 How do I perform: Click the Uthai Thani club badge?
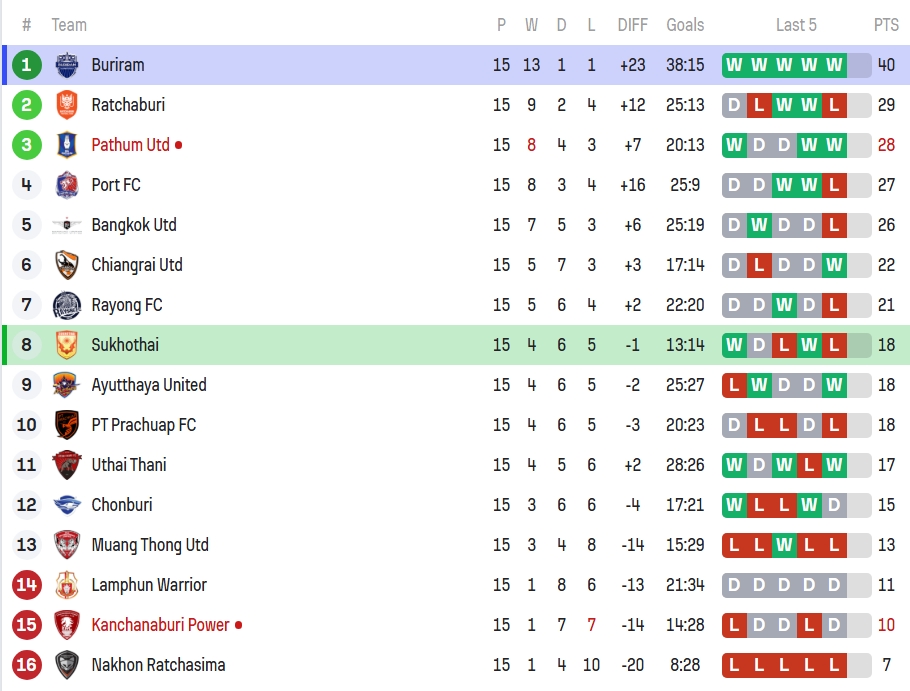click(67, 465)
